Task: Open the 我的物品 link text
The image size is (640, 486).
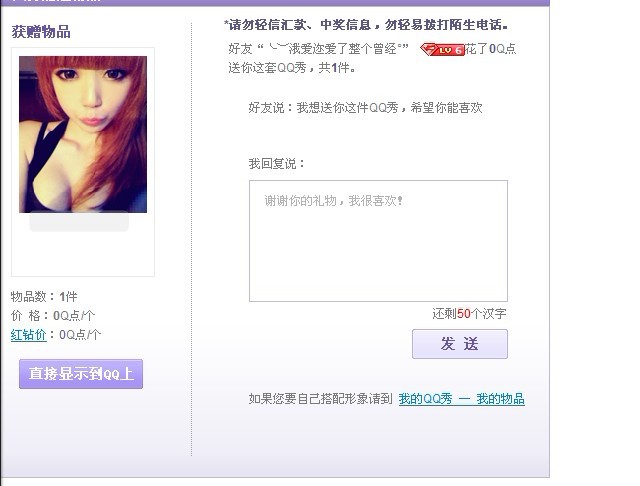Action: [x=500, y=399]
